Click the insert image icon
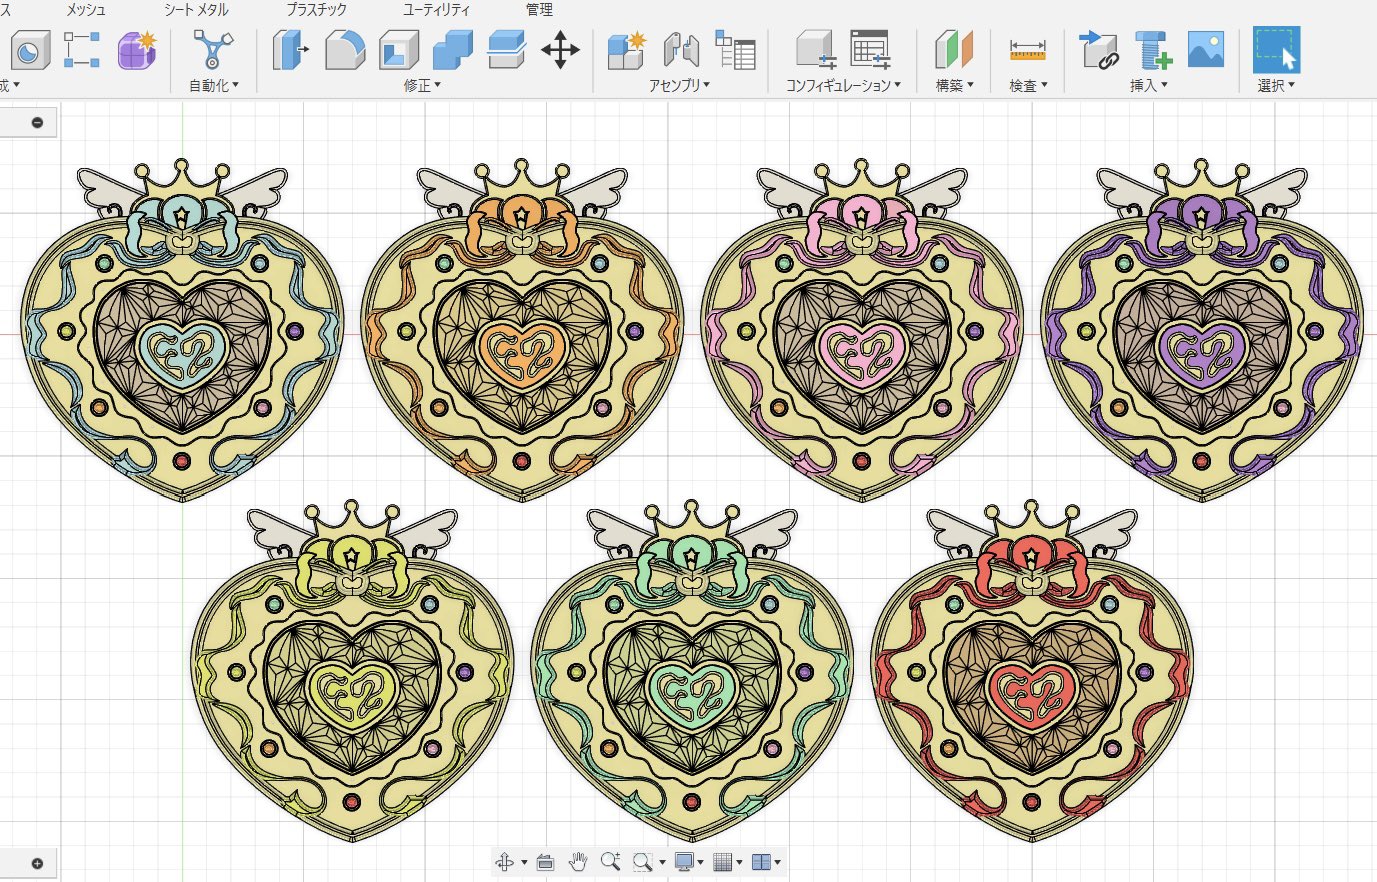The height and width of the screenshot is (882, 1377). (1206, 49)
